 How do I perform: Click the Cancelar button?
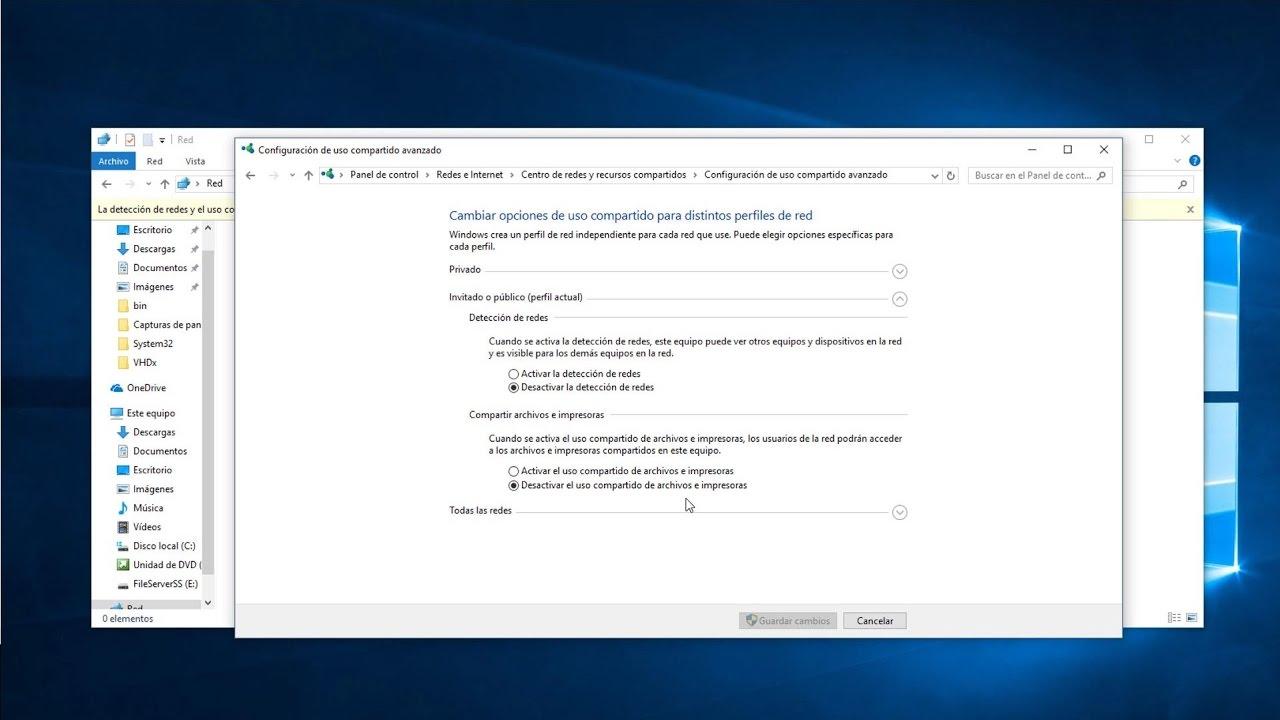[874, 621]
